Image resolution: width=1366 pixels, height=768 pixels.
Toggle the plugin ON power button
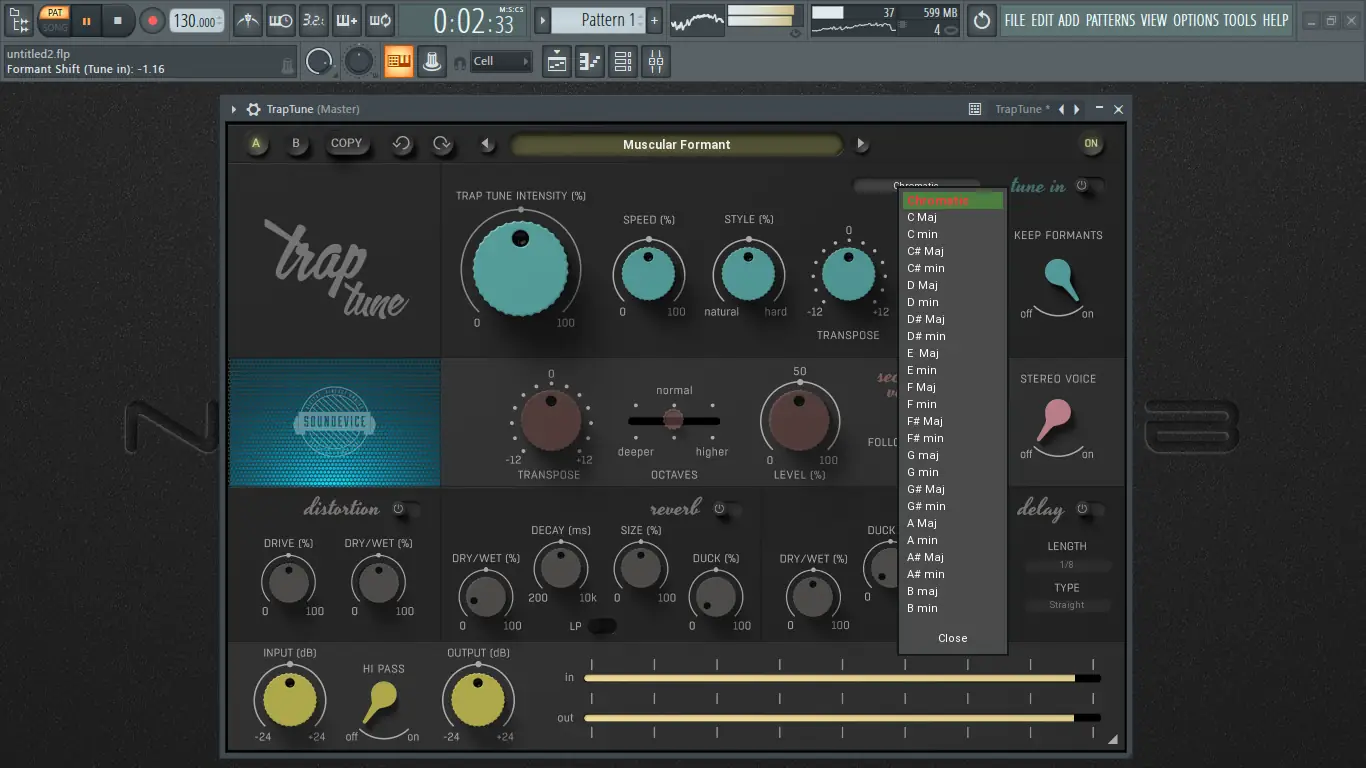(1091, 144)
